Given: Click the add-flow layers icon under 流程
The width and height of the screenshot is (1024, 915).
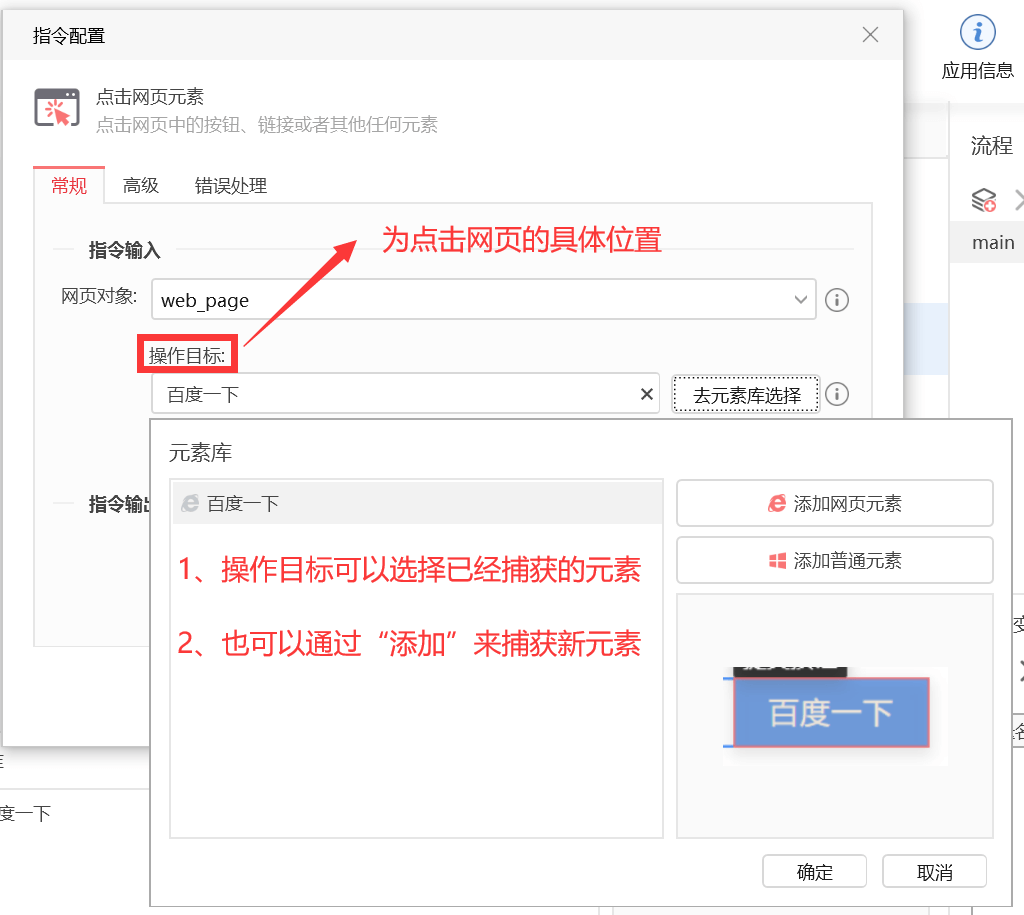Looking at the screenshot, I should [x=984, y=200].
